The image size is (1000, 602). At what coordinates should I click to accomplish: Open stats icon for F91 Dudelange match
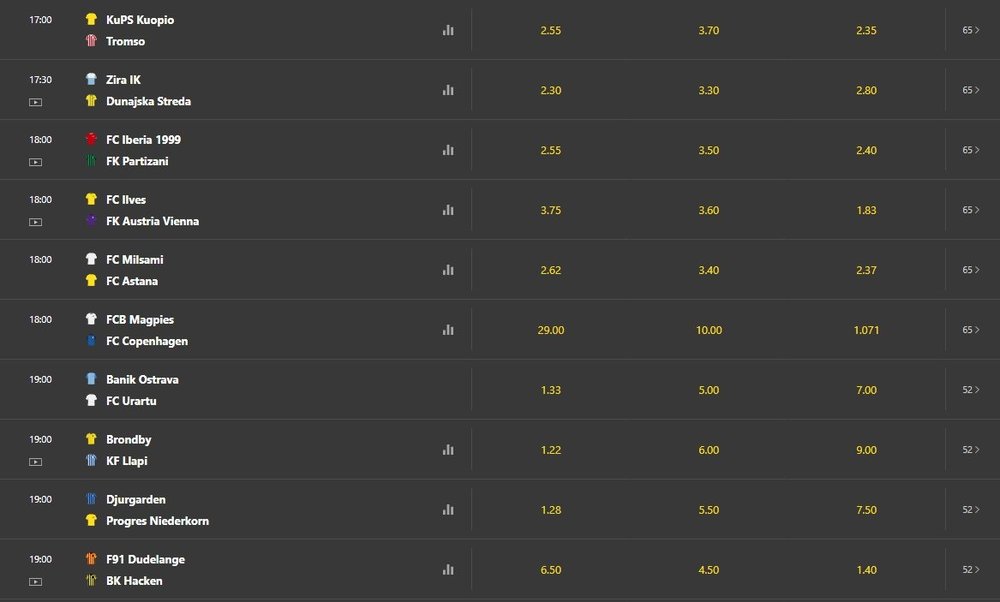click(448, 569)
